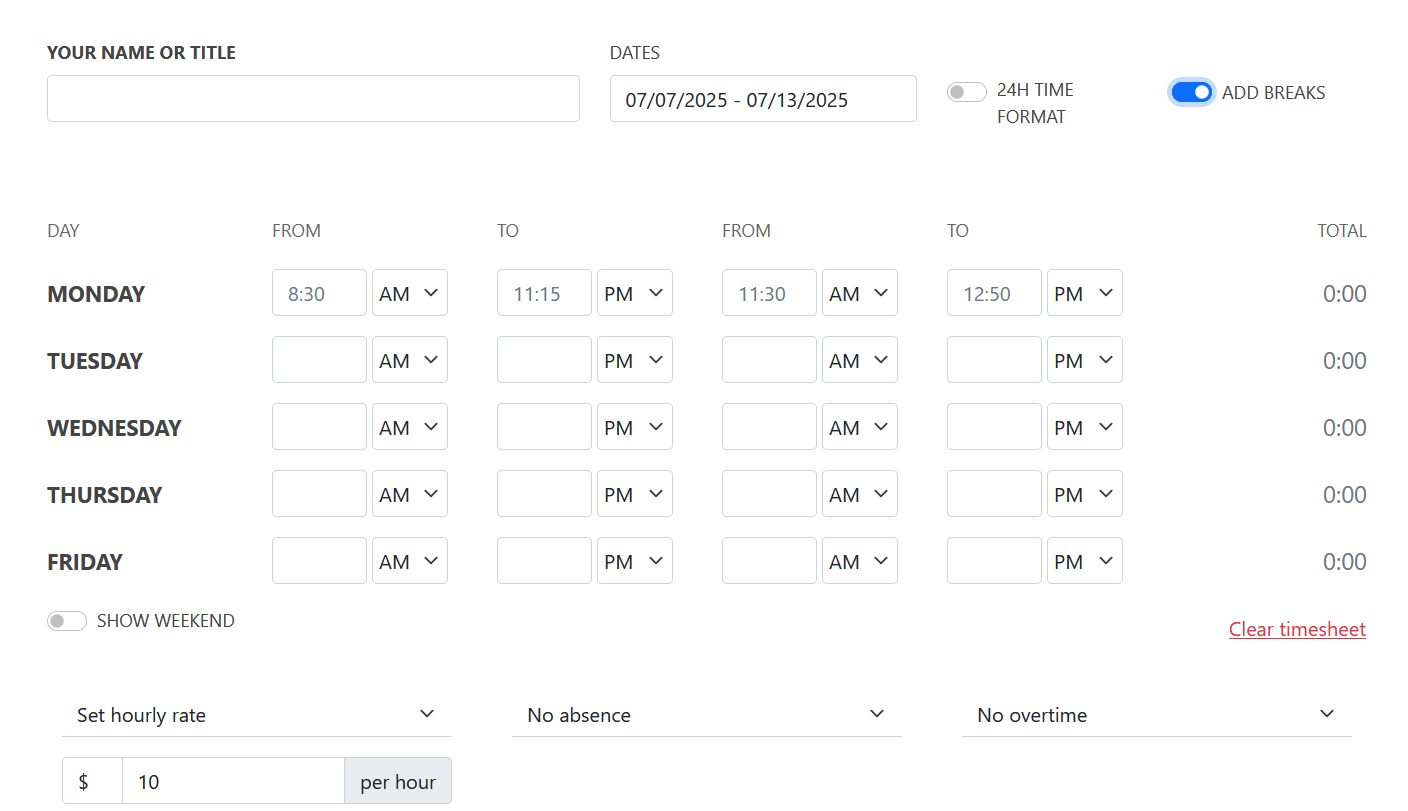Open the No overtime dropdown

[1155, 714]
